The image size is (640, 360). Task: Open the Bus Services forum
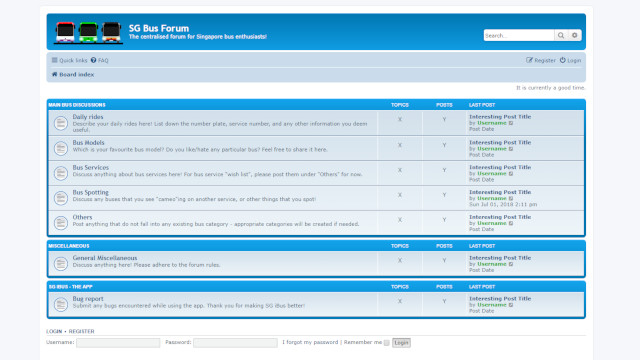coord(91,167)
